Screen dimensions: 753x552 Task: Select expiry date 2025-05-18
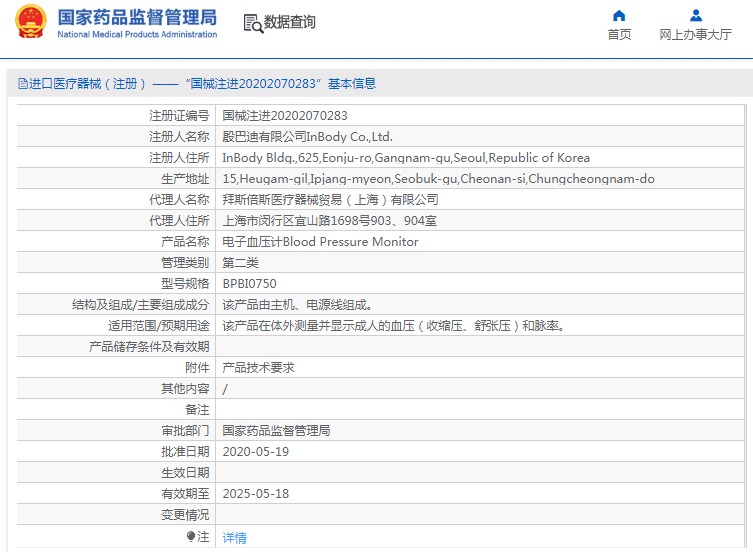255,494
